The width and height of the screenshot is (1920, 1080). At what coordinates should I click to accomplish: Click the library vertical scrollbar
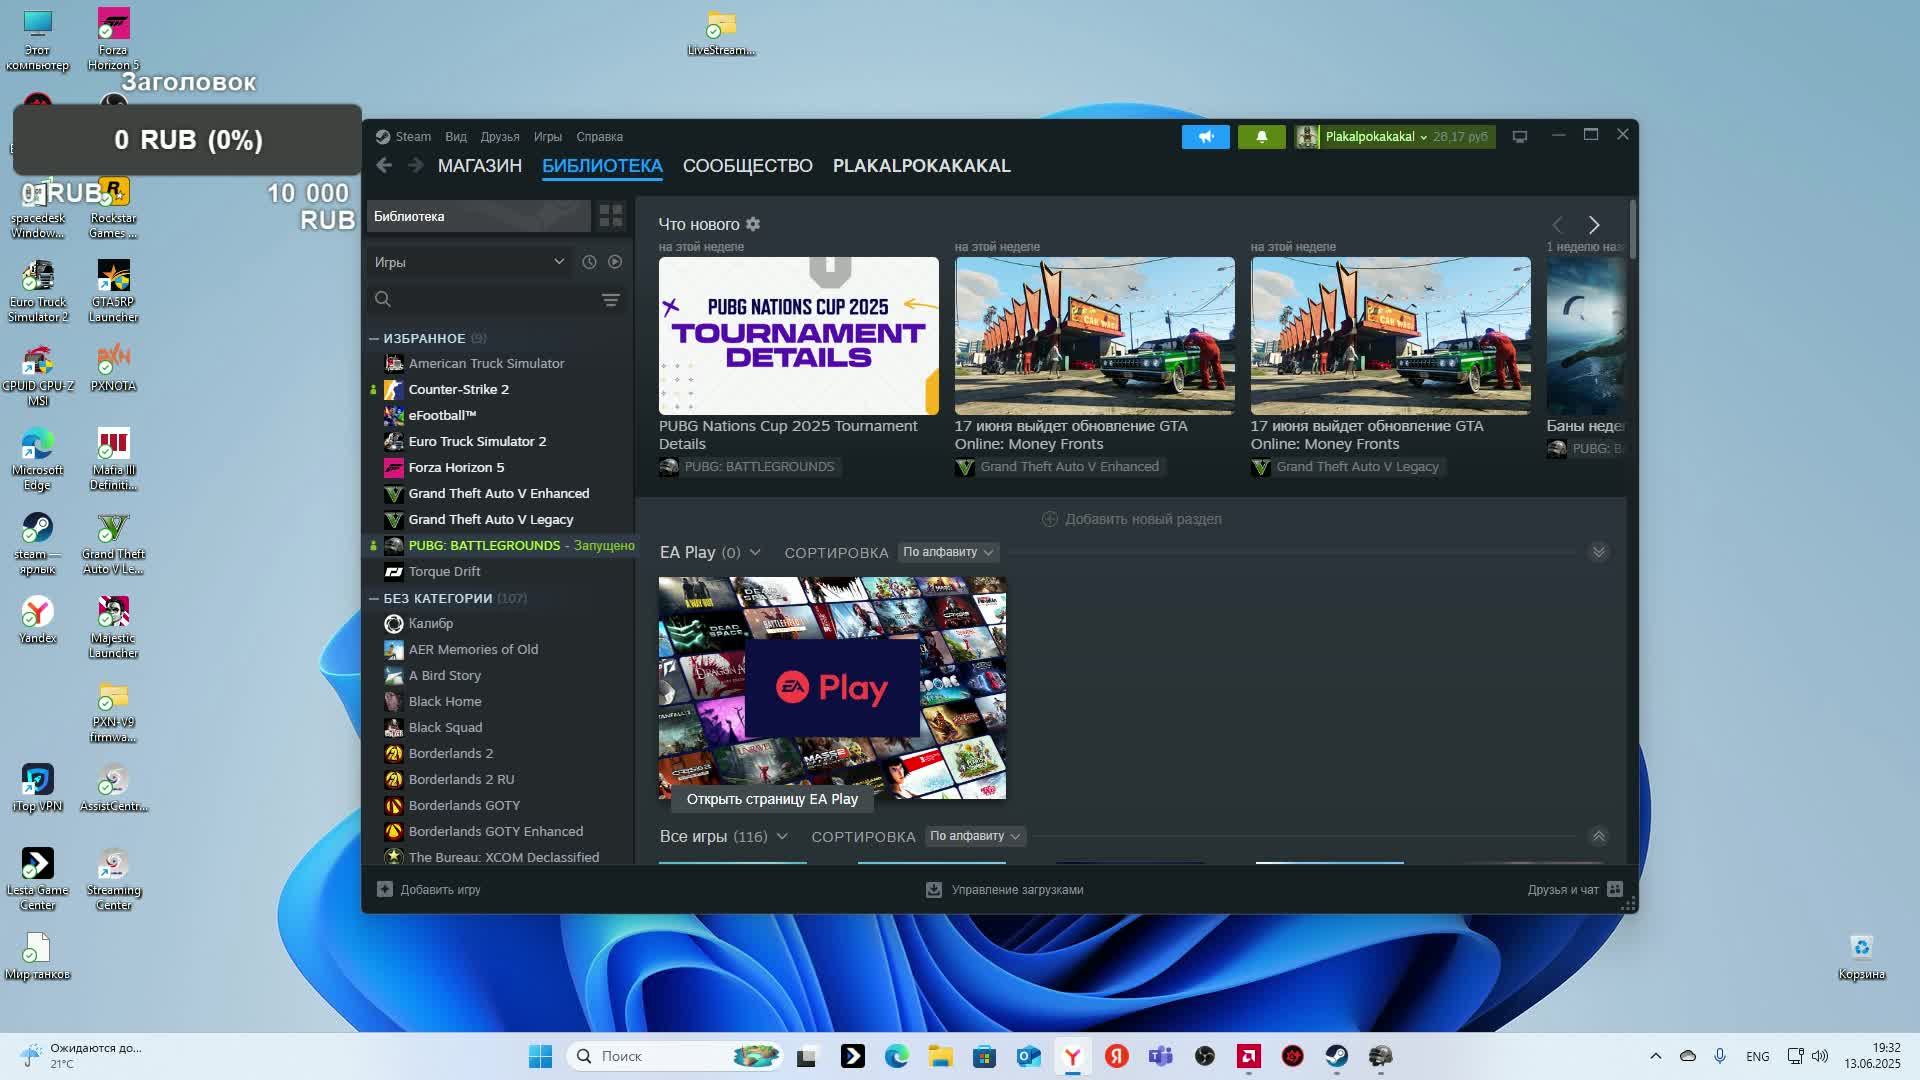click(1633, 230)
